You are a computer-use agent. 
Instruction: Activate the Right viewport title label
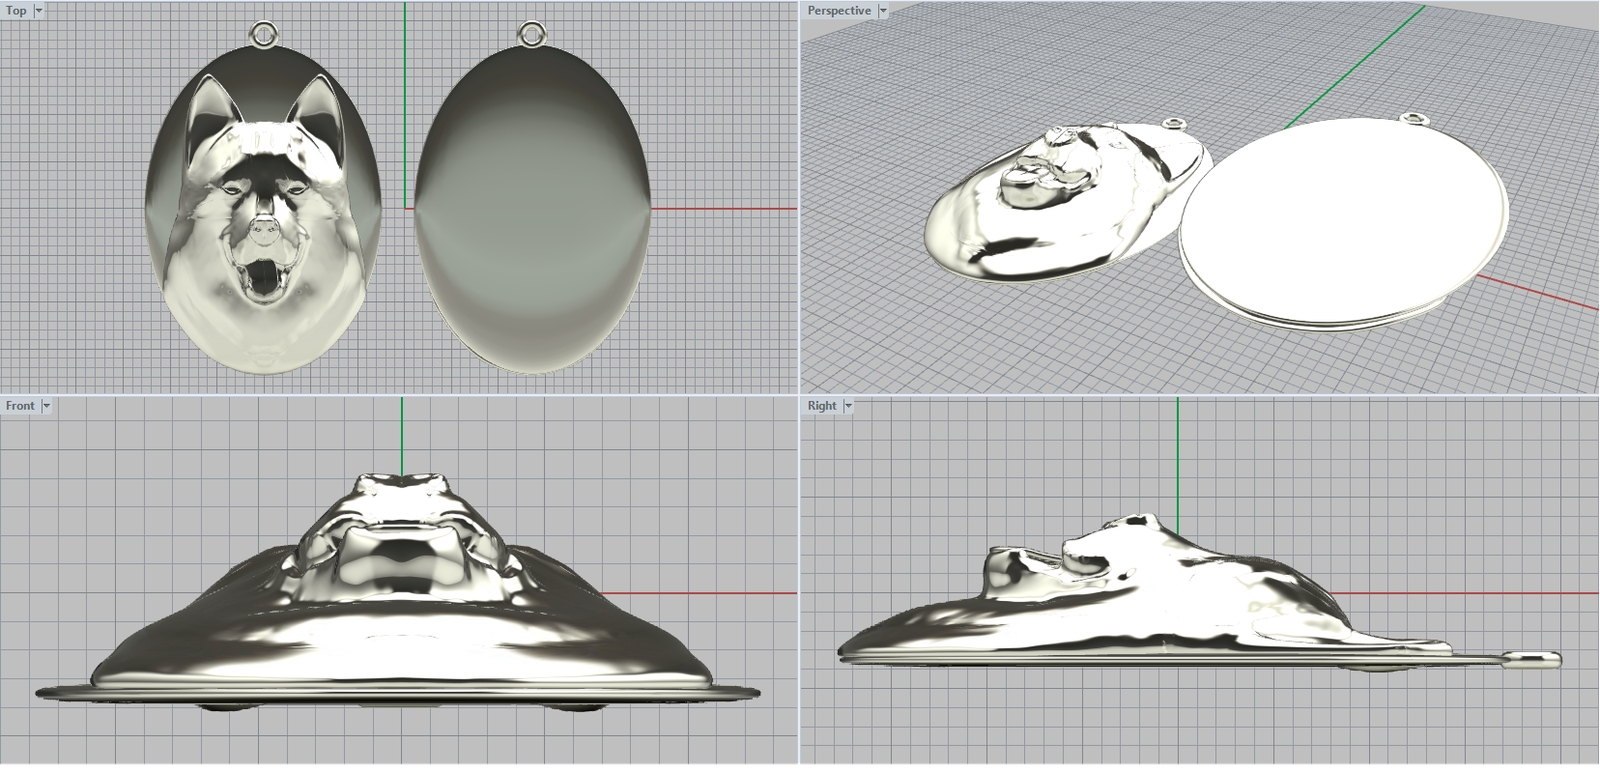point(822,406)
